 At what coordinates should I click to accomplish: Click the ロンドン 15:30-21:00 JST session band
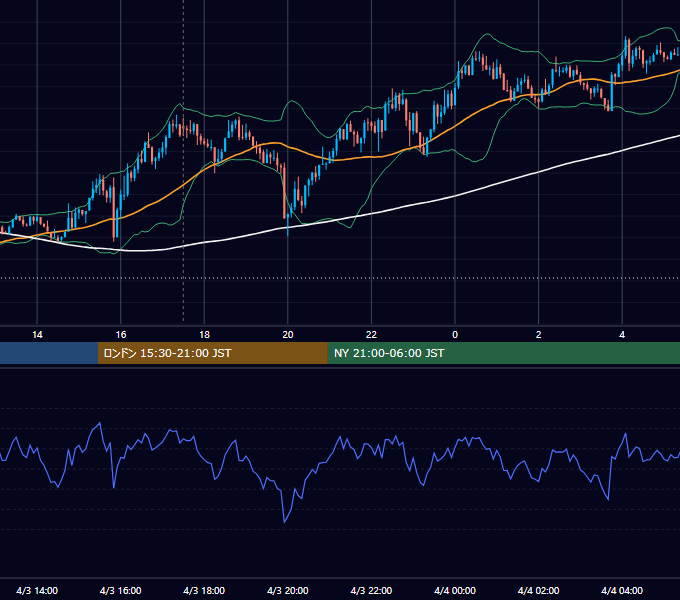212,353
